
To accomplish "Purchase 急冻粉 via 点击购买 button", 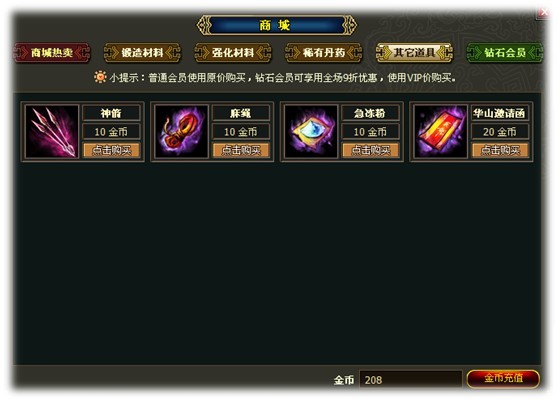I will click(370, 150).
